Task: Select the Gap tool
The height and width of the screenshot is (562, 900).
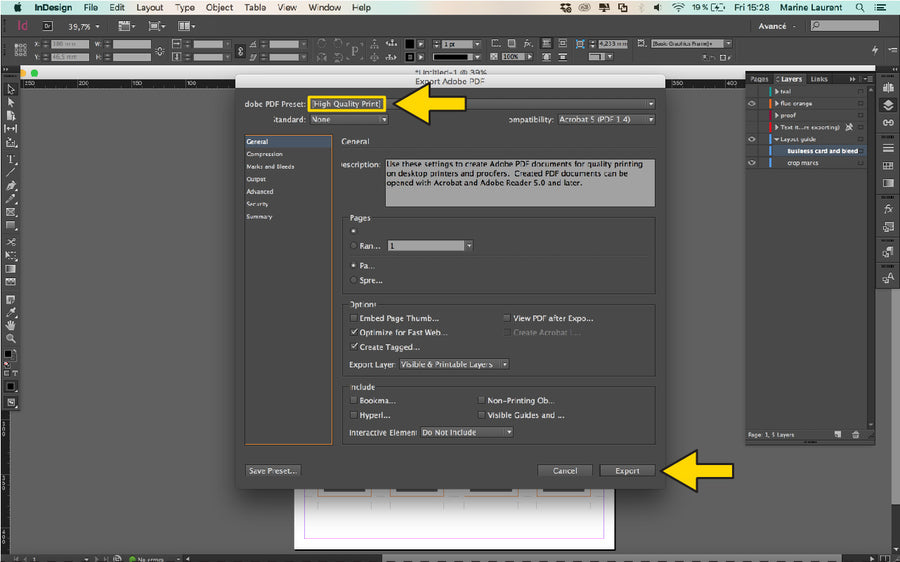Action: tap(10, 129)
